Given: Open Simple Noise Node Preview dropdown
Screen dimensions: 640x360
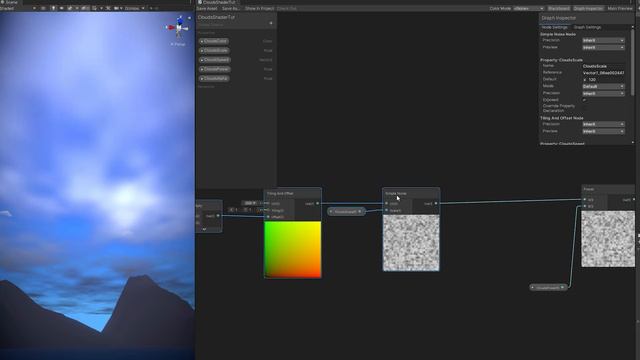Looking at the screenshot, I should (x=603, y=47).
